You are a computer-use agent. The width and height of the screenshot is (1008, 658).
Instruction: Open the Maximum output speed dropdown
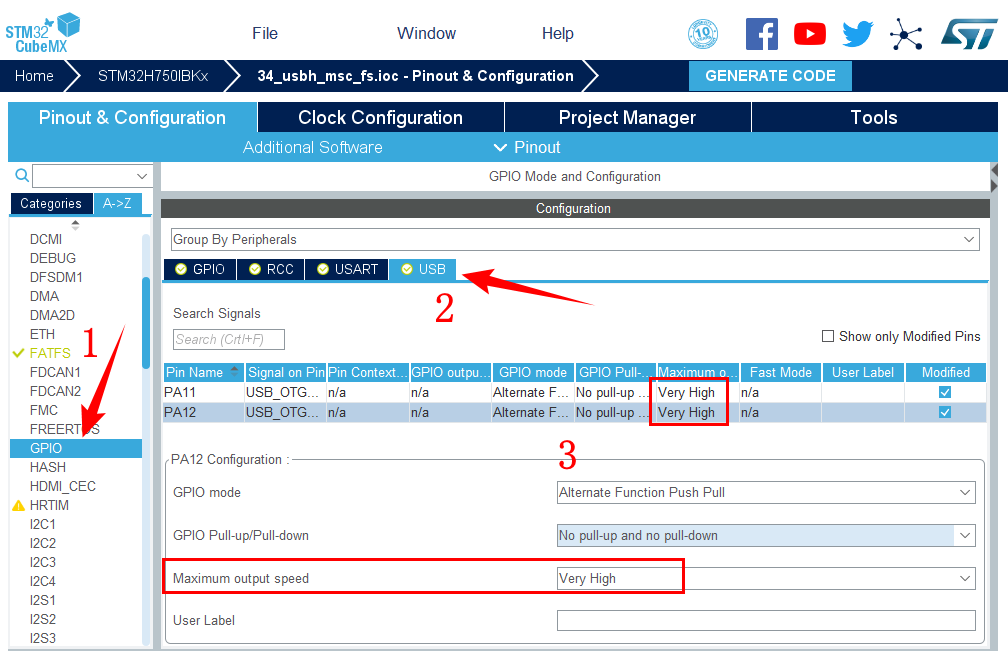(765, 578)
